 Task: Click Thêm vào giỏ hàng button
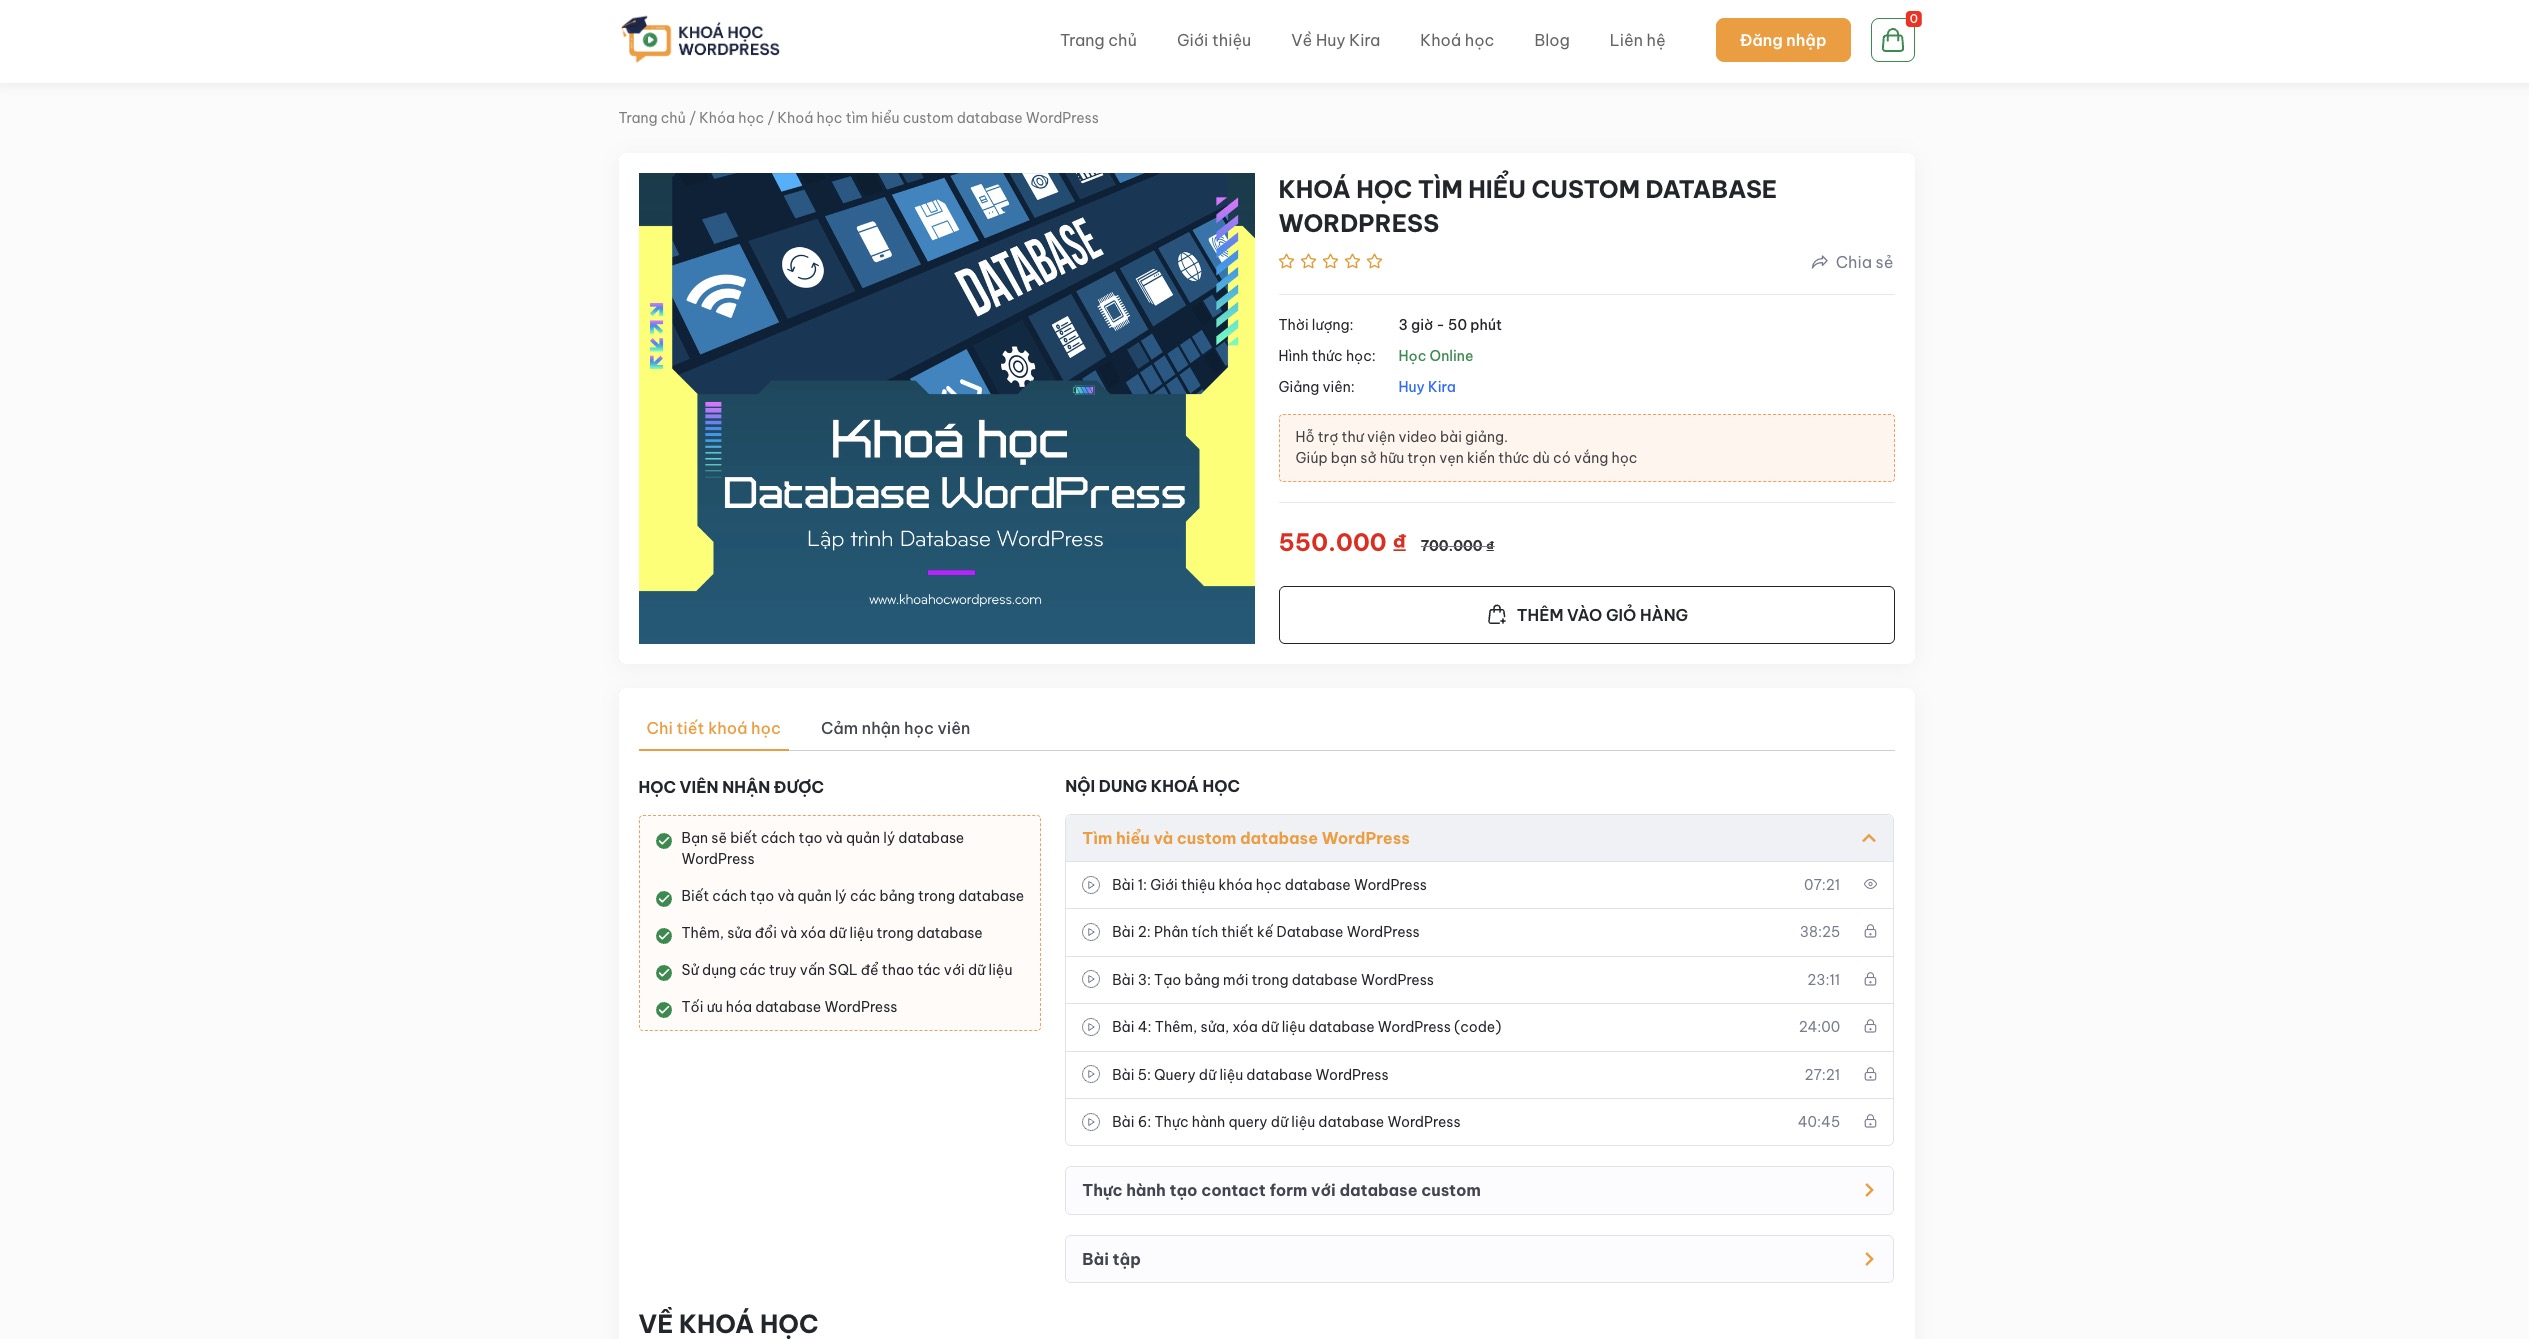(1586, 615)
